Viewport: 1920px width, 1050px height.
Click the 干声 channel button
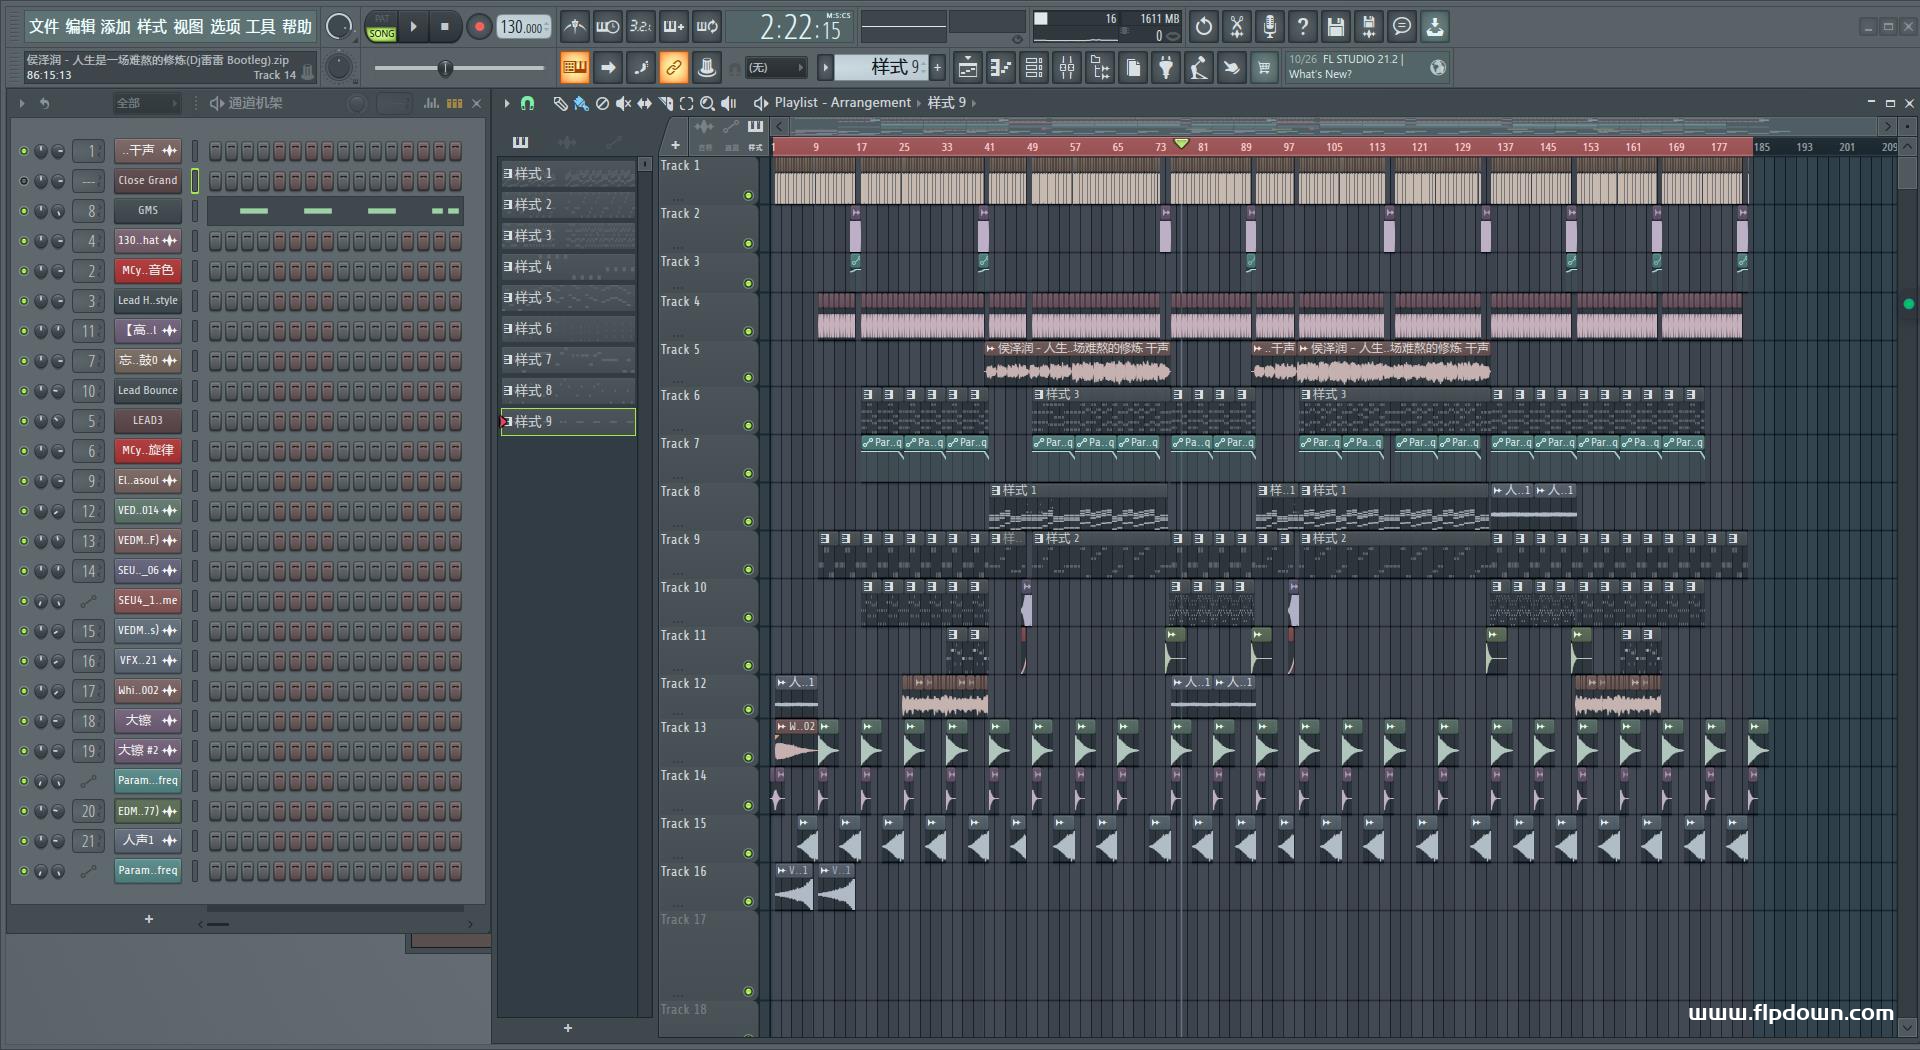coord(147,150)
